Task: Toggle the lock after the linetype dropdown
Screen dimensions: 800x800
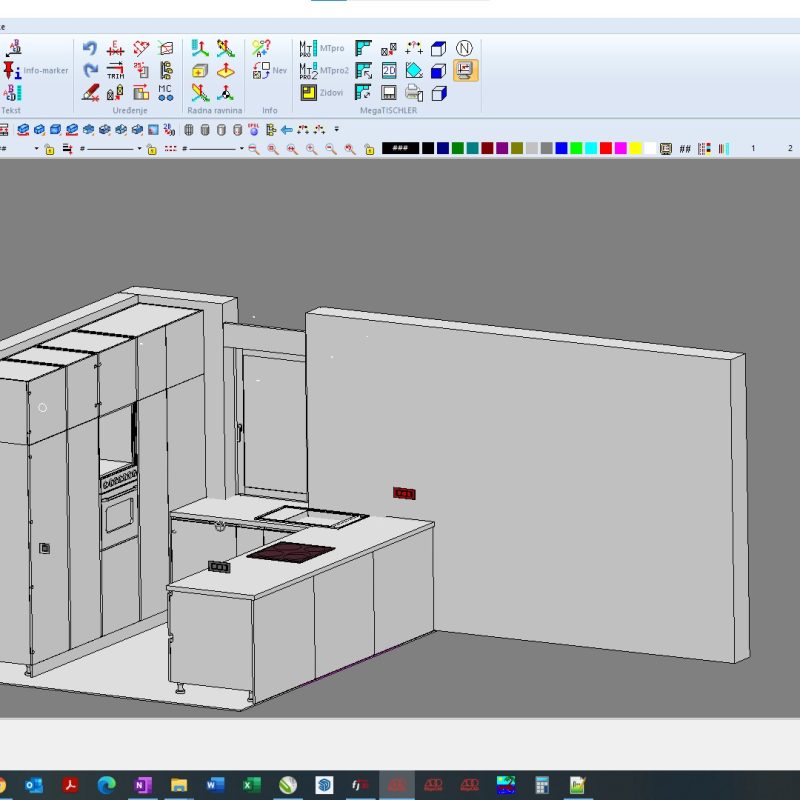Action: 151,149
